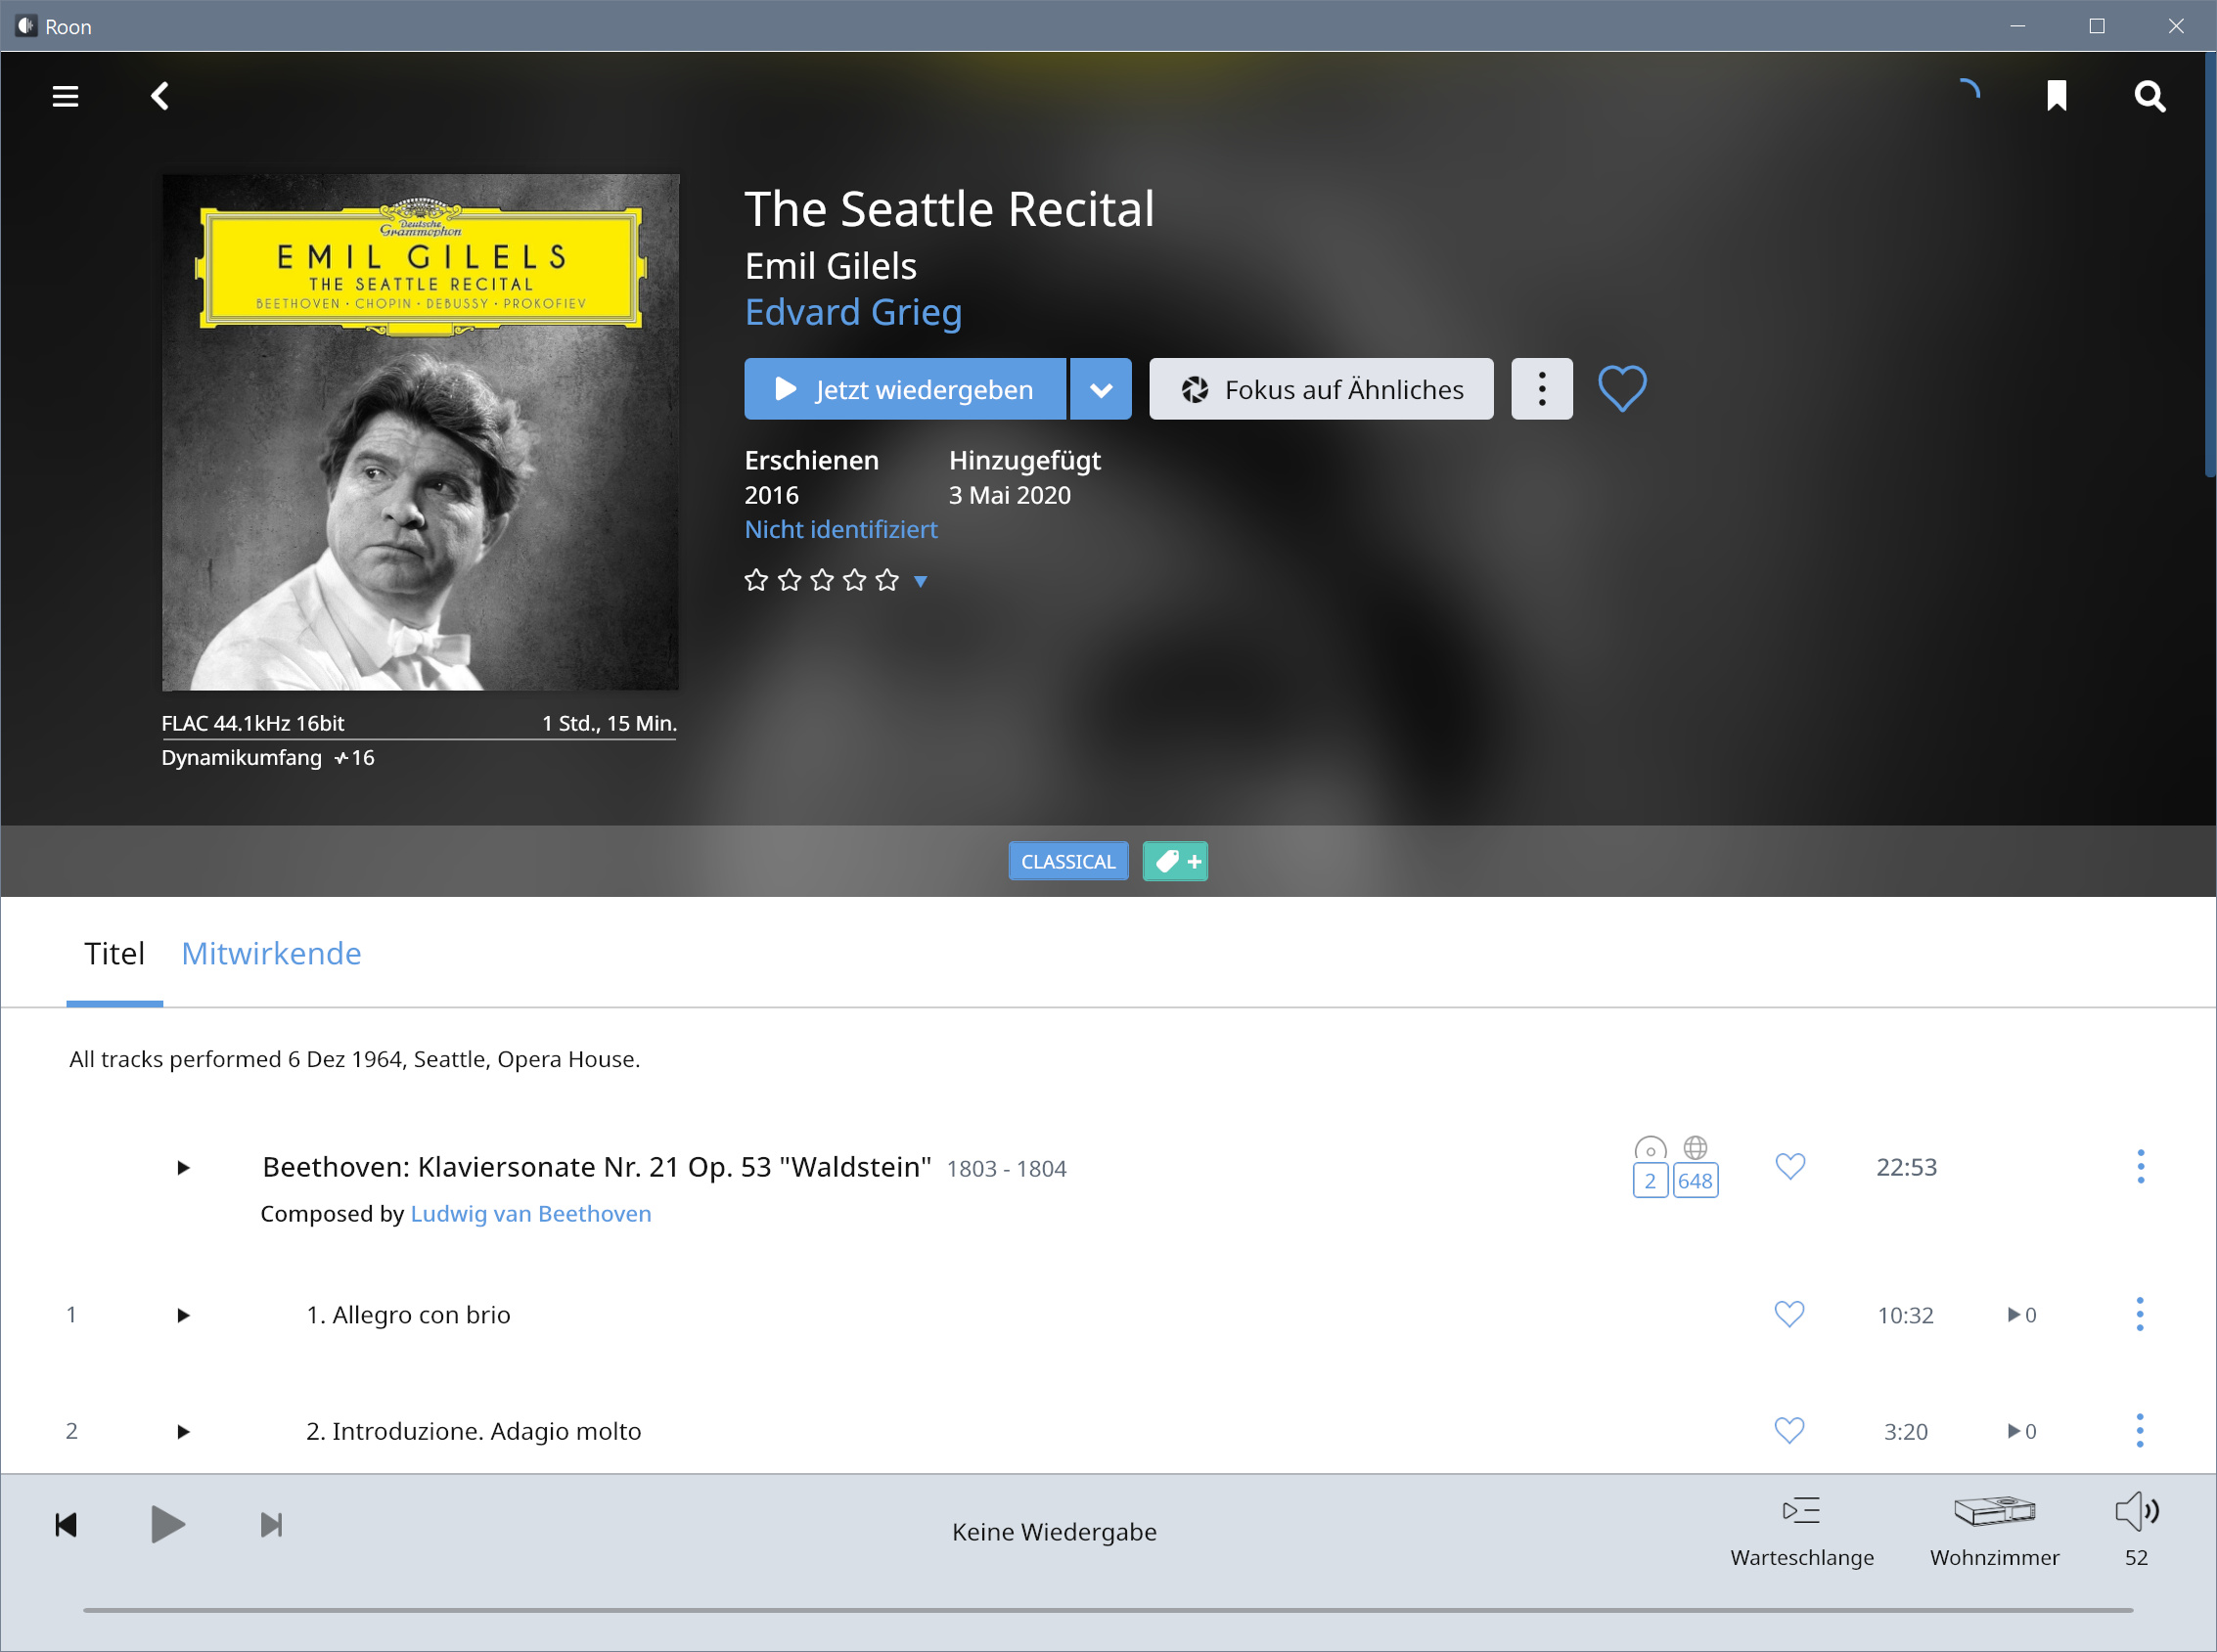Open the Warteschlange queue
2217x1652 pixels.
pos(1802,1531)
